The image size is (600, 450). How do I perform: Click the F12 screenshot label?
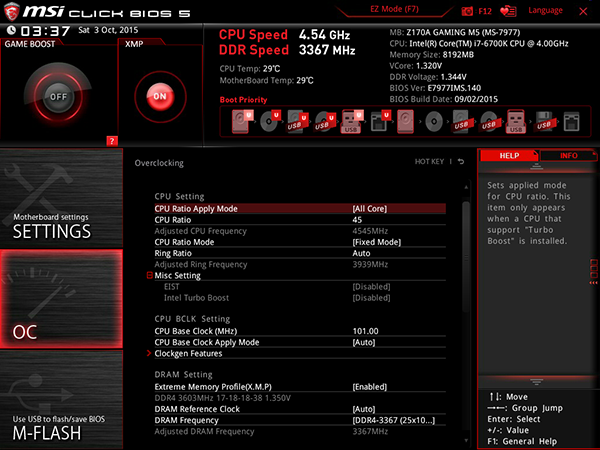click(x=485, y=11)
